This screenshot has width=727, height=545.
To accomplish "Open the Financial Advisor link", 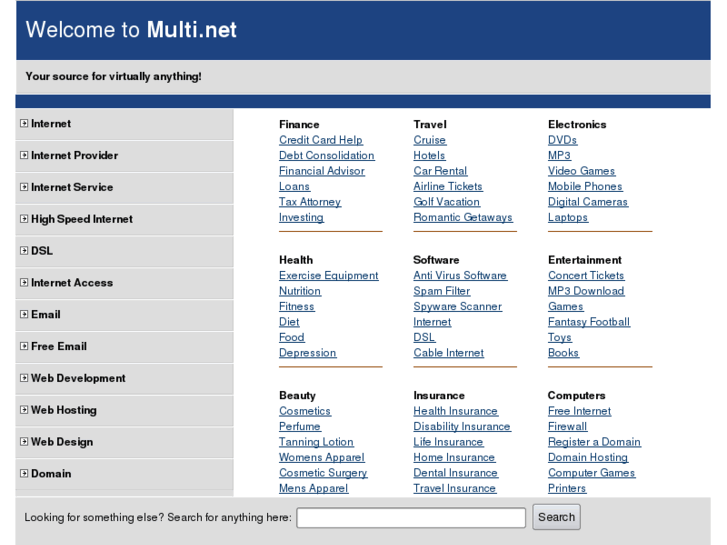I will click(x=322, y=171).
